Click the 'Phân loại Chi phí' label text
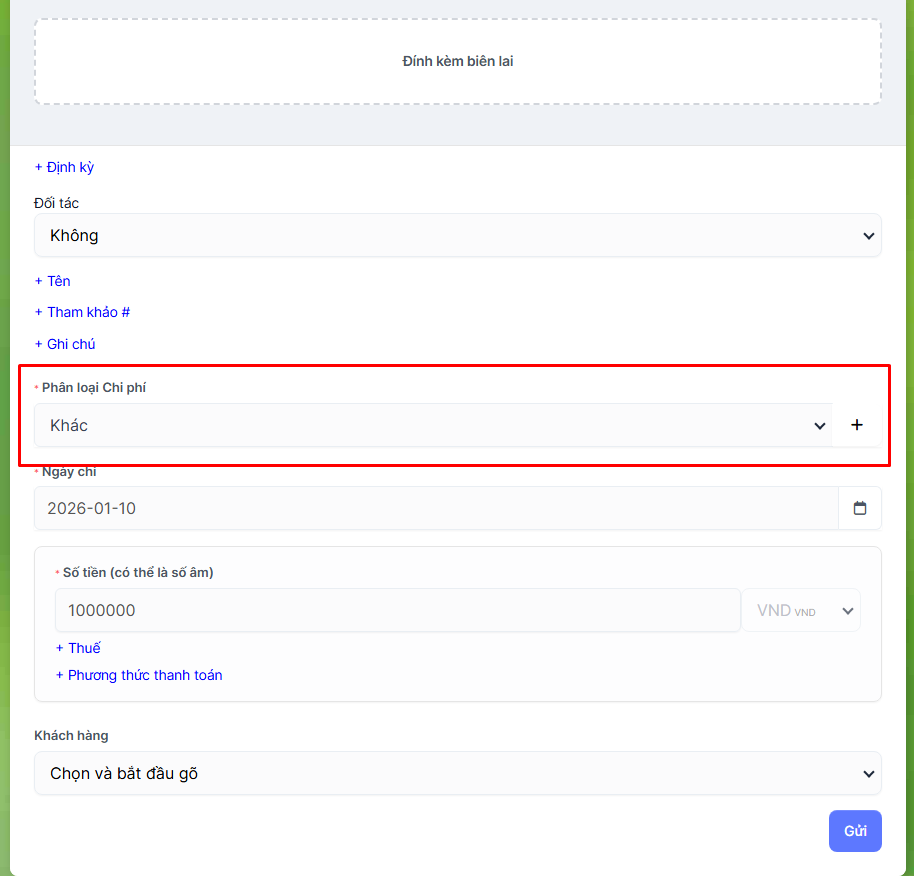The height and width of the screenshot is (876, 914). [x=93, y=387]
